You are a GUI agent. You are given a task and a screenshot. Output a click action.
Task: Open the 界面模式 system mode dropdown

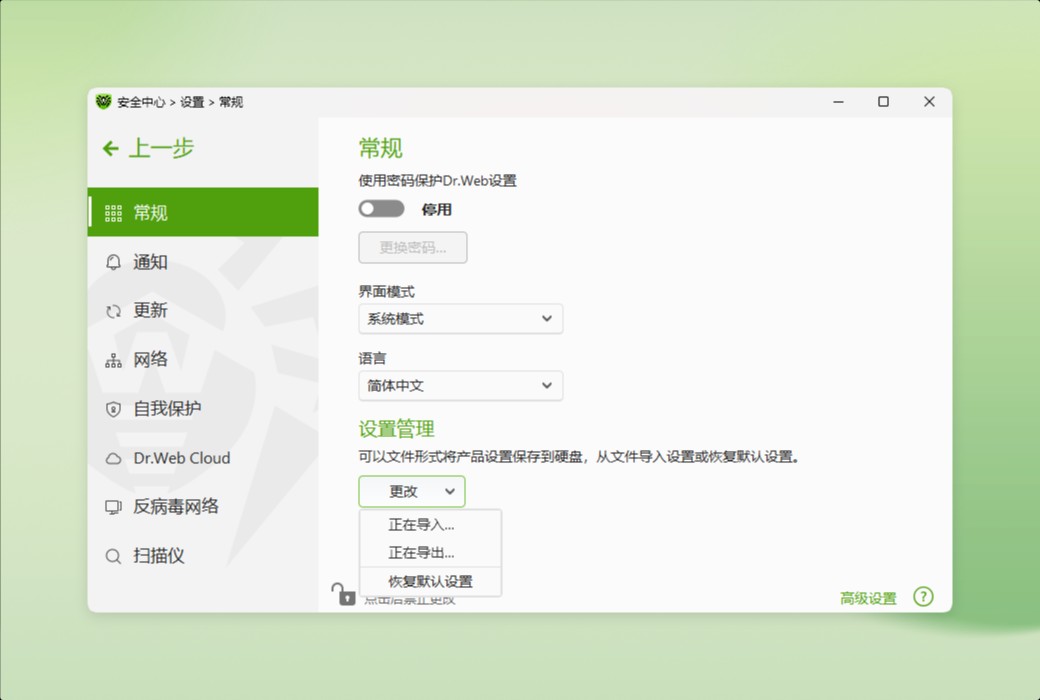tap(460, 318)
